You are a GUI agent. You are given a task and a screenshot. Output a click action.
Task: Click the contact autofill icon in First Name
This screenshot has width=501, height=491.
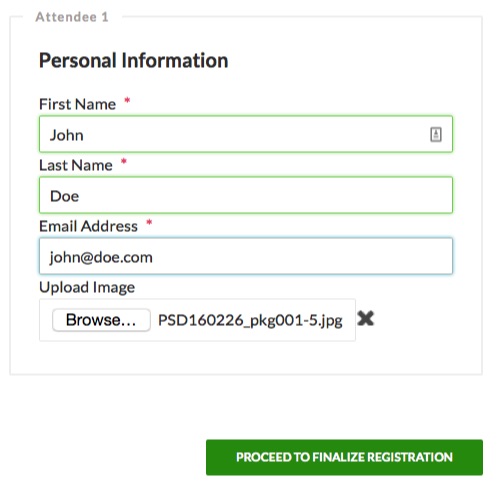click(436, 135)
